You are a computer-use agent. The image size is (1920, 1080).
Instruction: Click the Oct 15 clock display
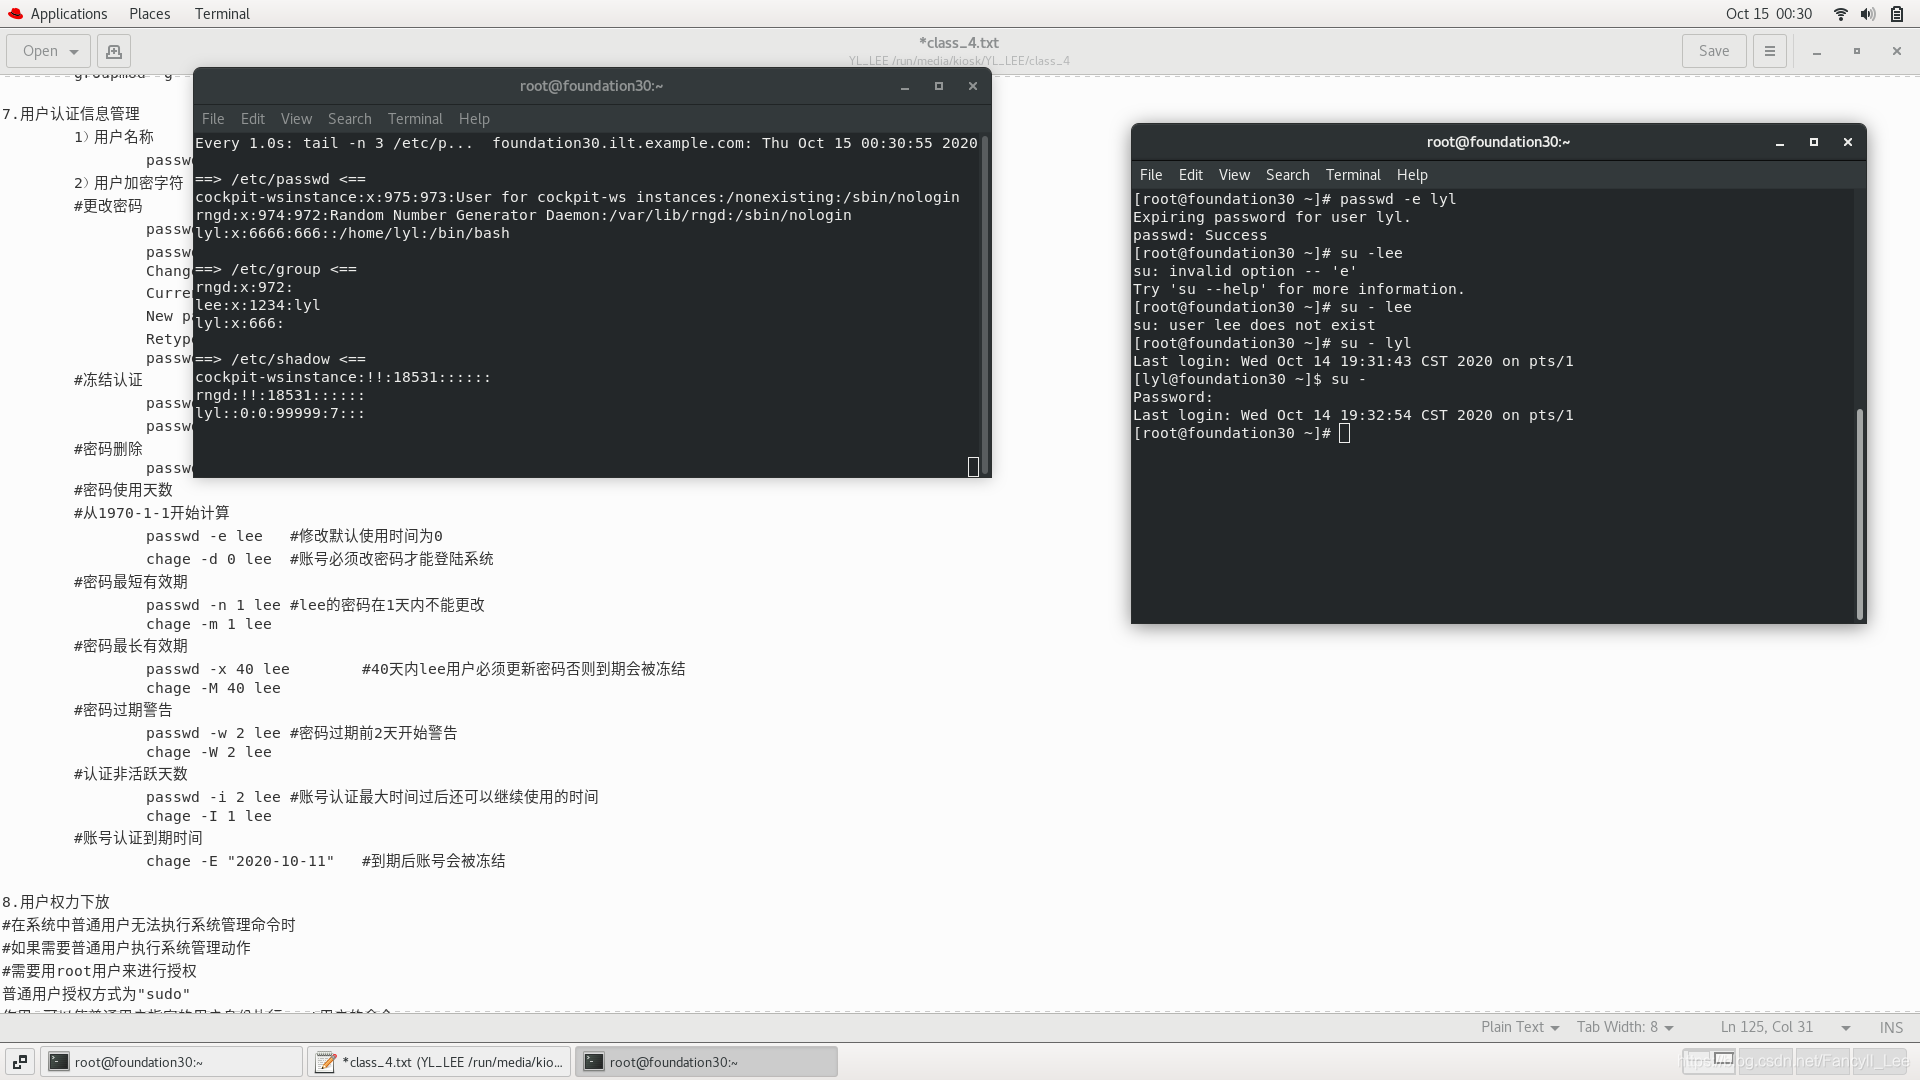[1768, 14]
